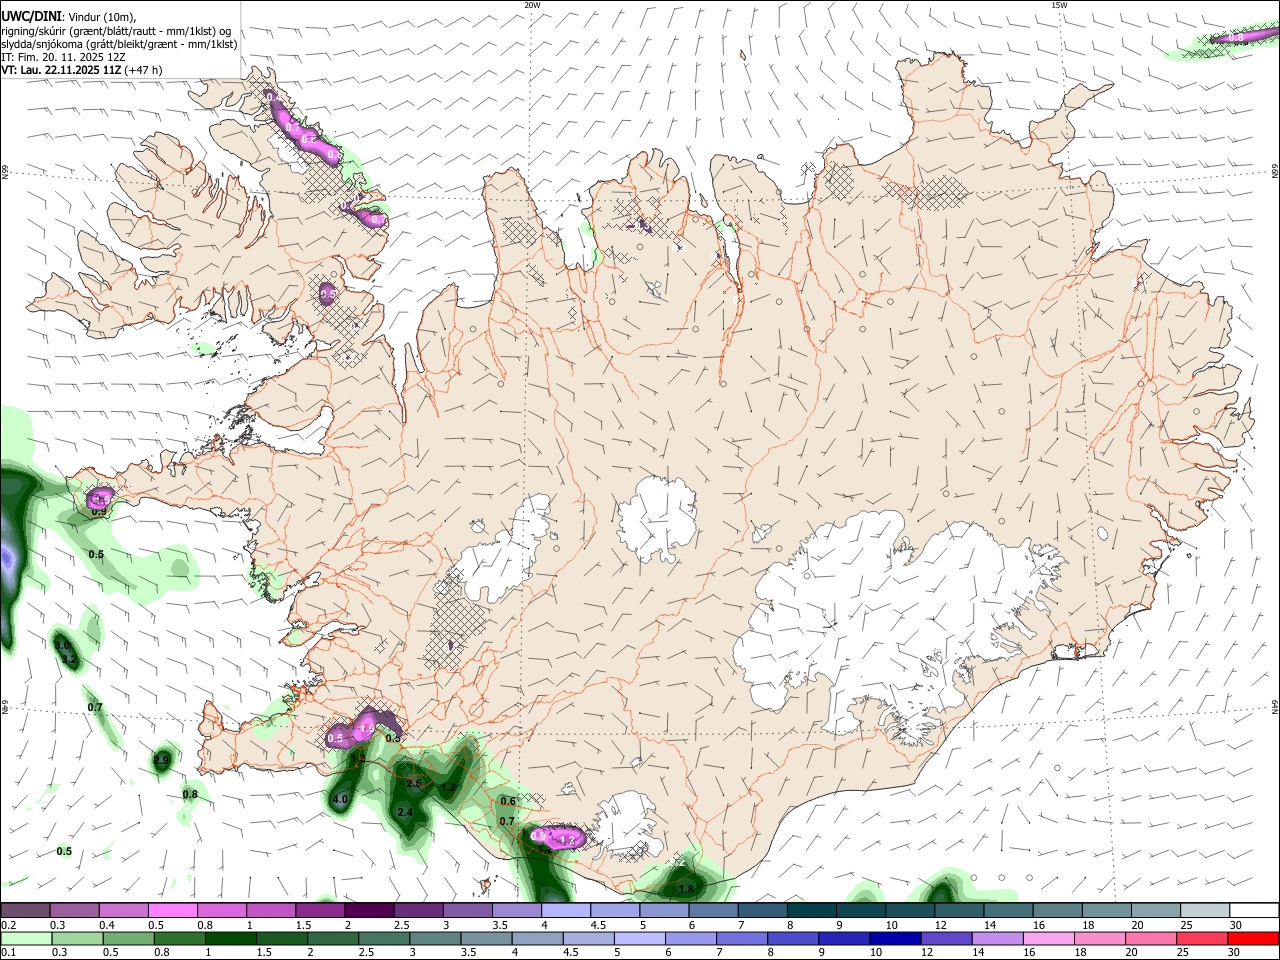Click the 0.1 label in the rain legend
This screenshot has height=960, width=1280.
(x=8, y=952)
